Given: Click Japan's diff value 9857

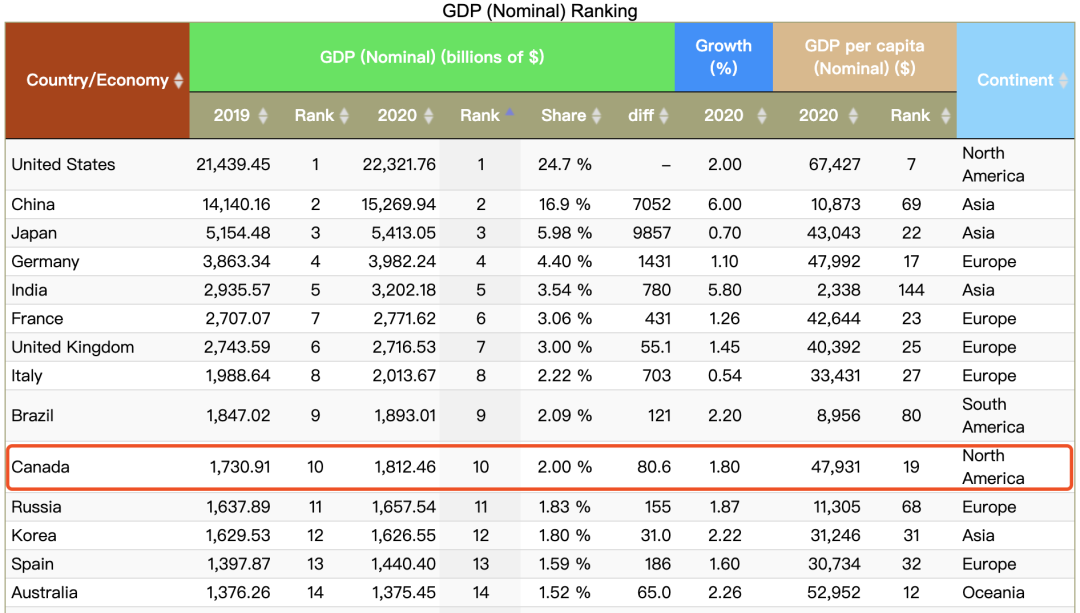Looking at the screenshot, I should [x=652, y=233].
